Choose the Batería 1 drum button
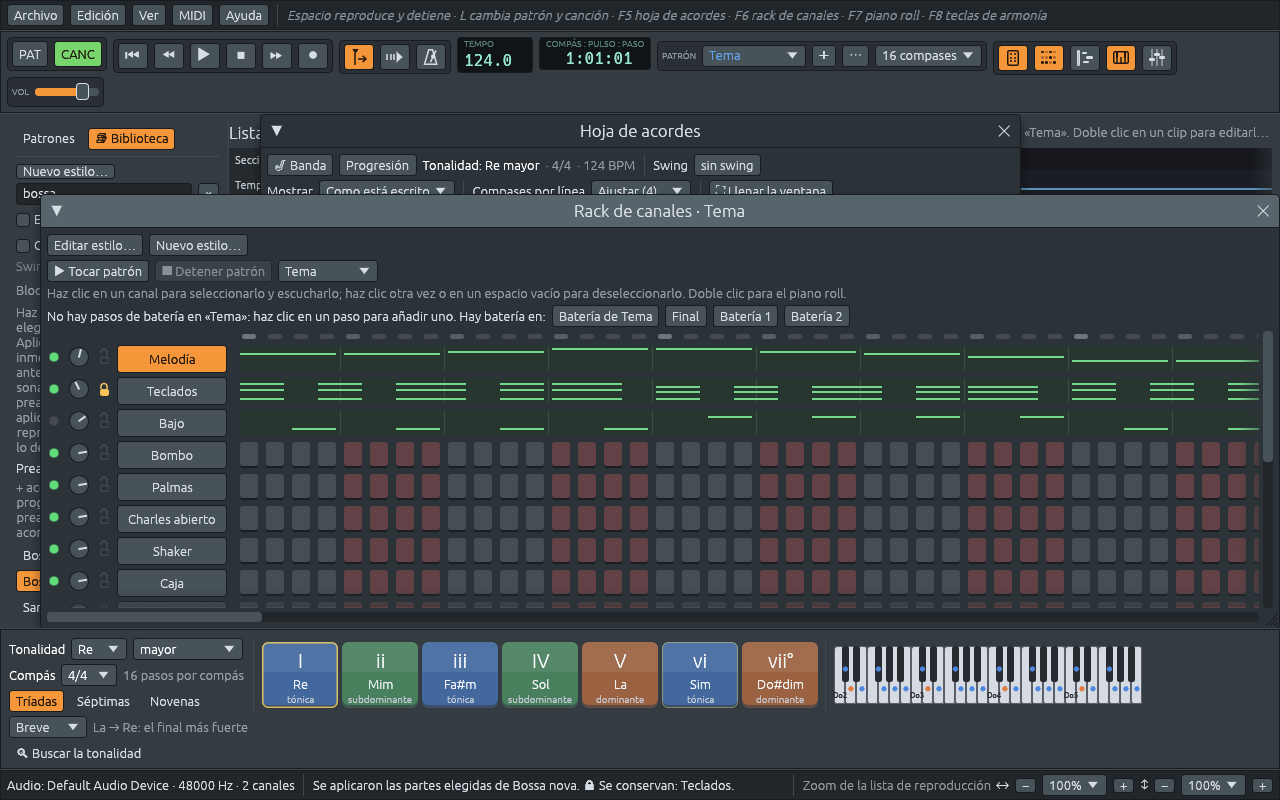1280x800 pixels. coord(746,316)
